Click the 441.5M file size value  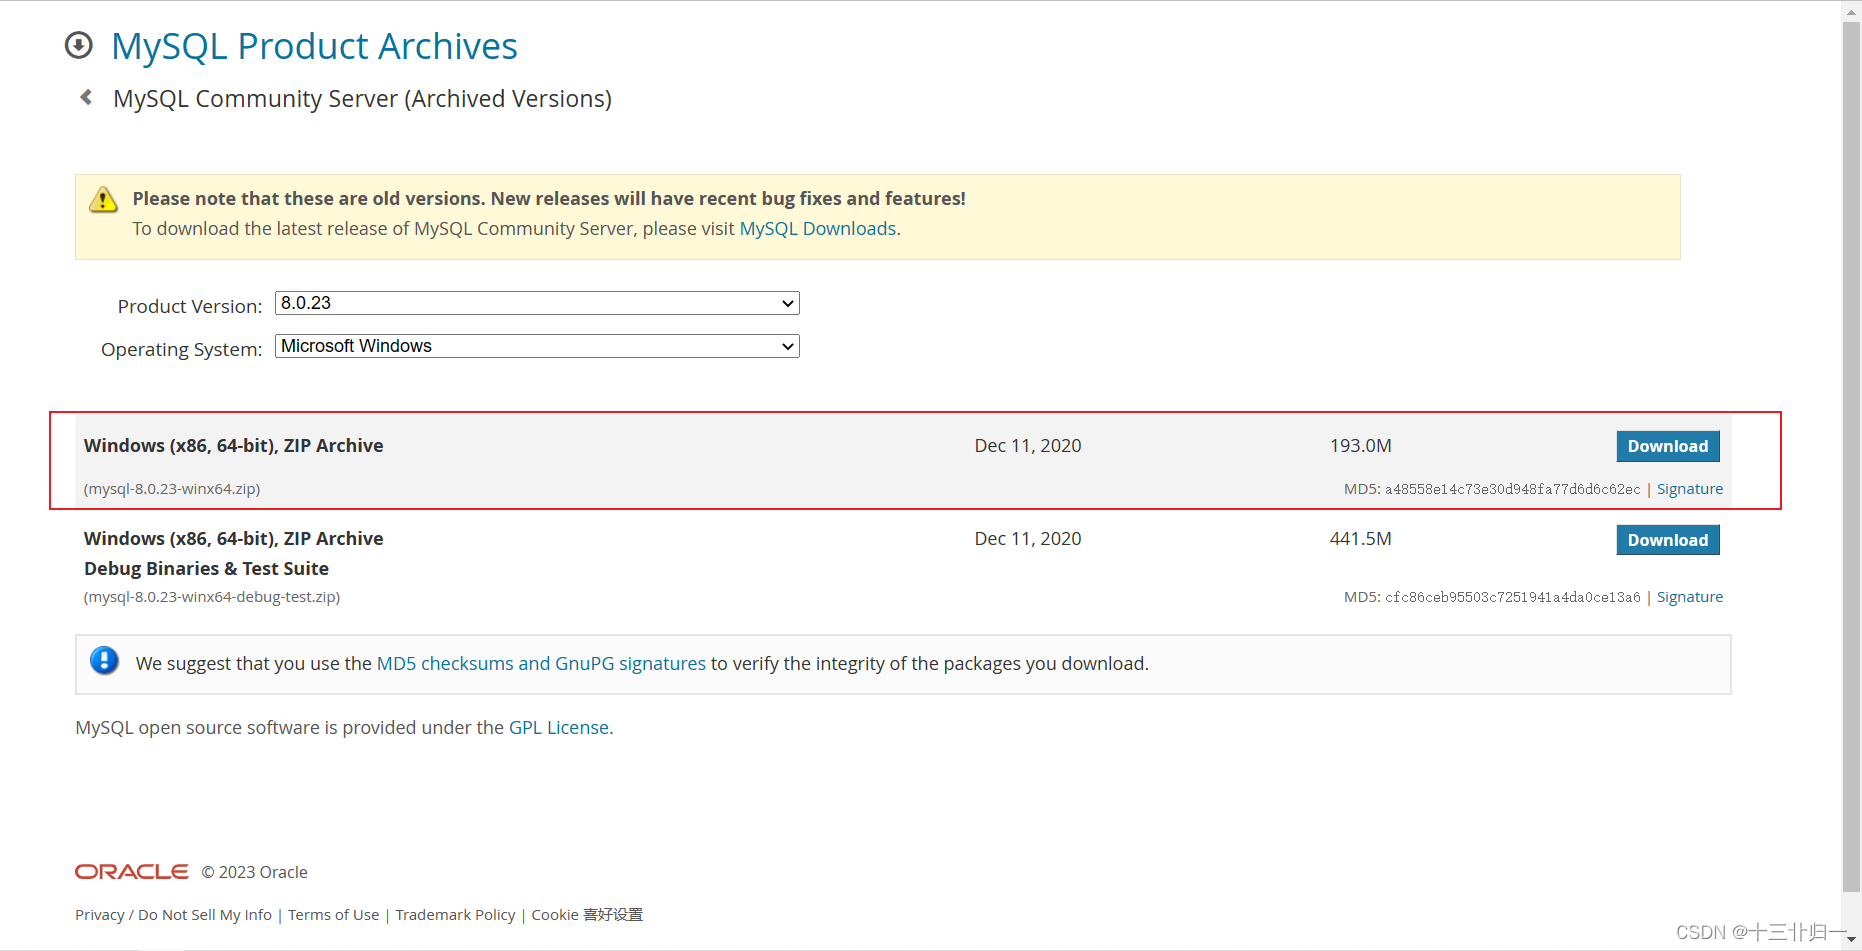click(1360, 539)
